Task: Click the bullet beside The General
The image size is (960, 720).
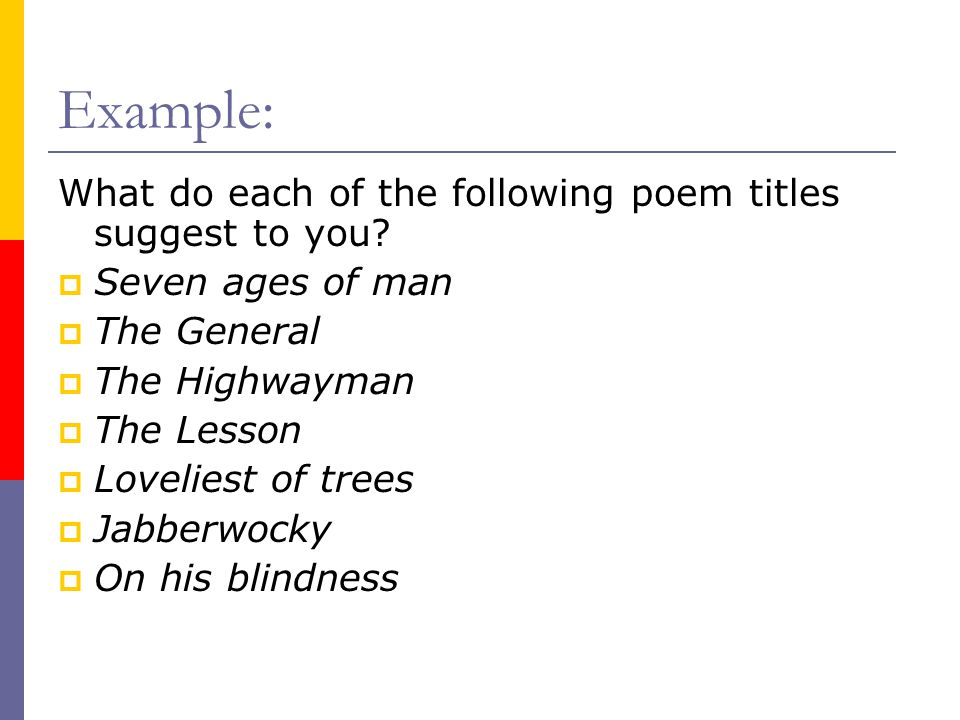Action: coord(70,334)
